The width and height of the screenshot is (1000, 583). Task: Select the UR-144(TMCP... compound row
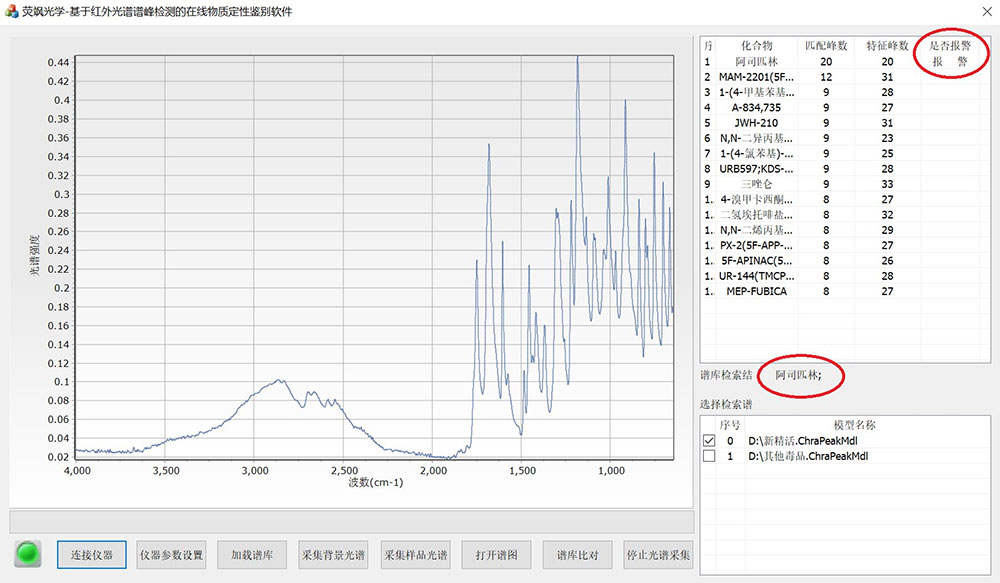[x=845, y=276]
